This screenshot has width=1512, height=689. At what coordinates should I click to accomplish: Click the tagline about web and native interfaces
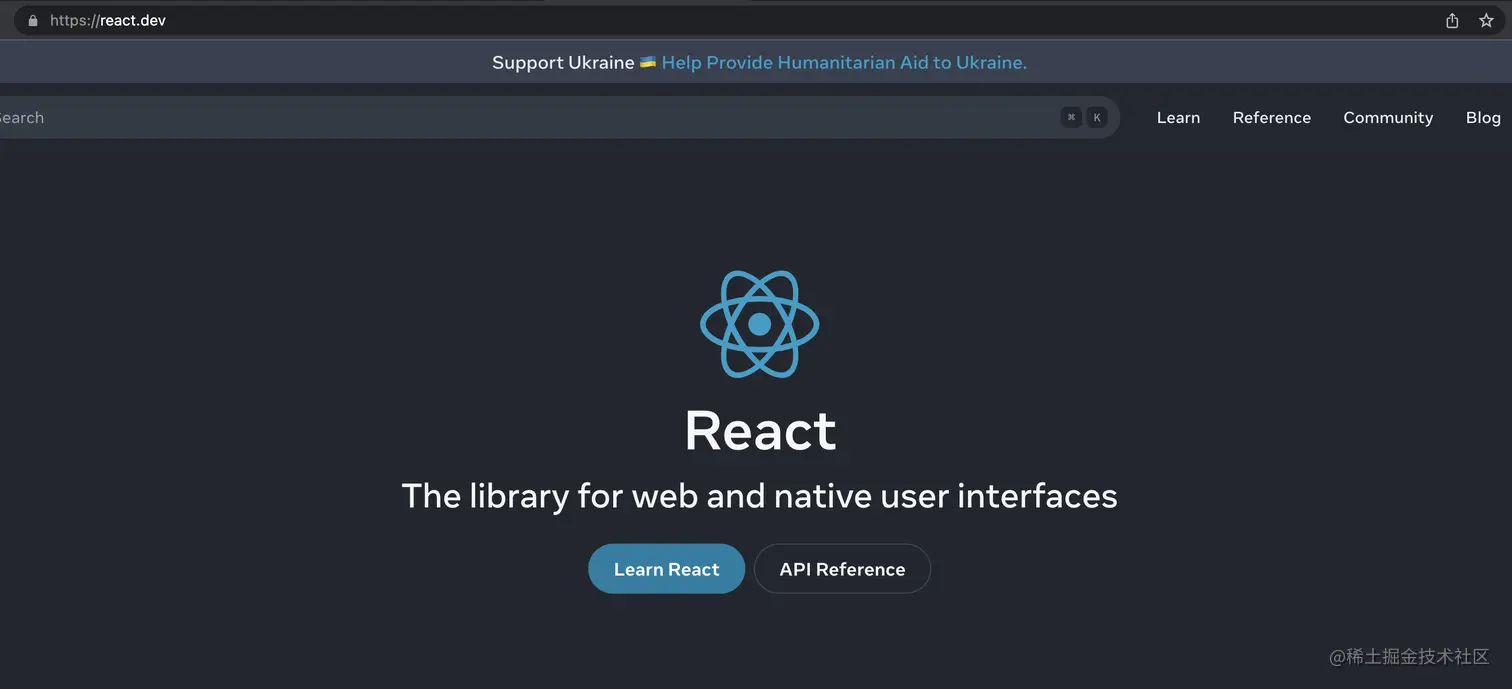click(x=759, y=495)
